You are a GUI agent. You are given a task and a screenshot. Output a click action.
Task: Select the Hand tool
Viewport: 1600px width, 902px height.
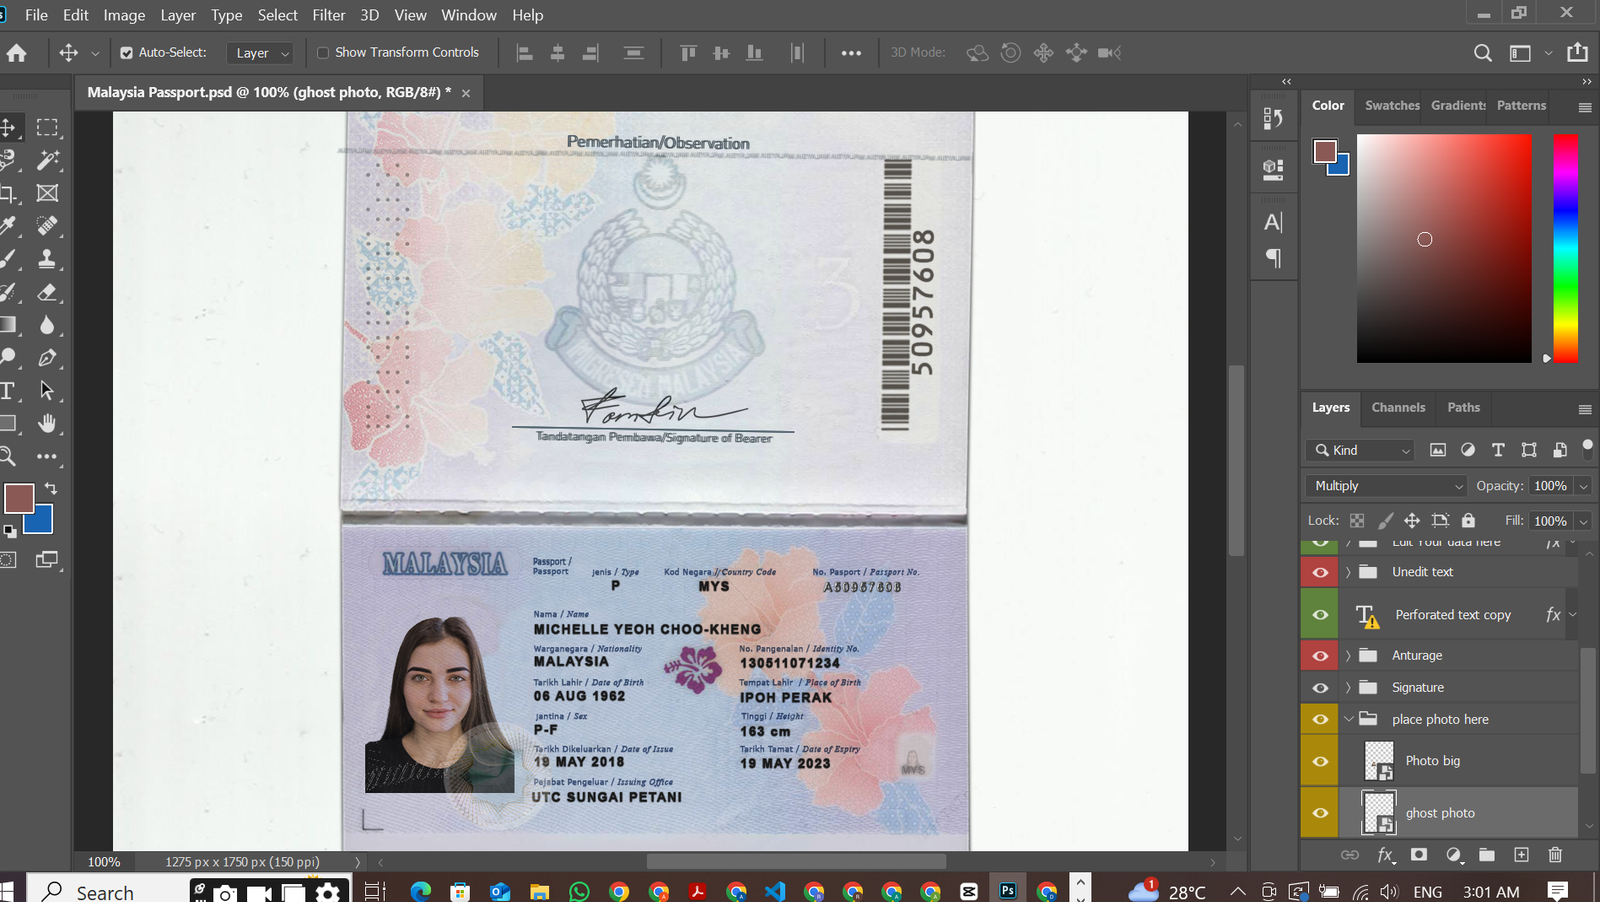pyautogui.click(x=47, y=424)
